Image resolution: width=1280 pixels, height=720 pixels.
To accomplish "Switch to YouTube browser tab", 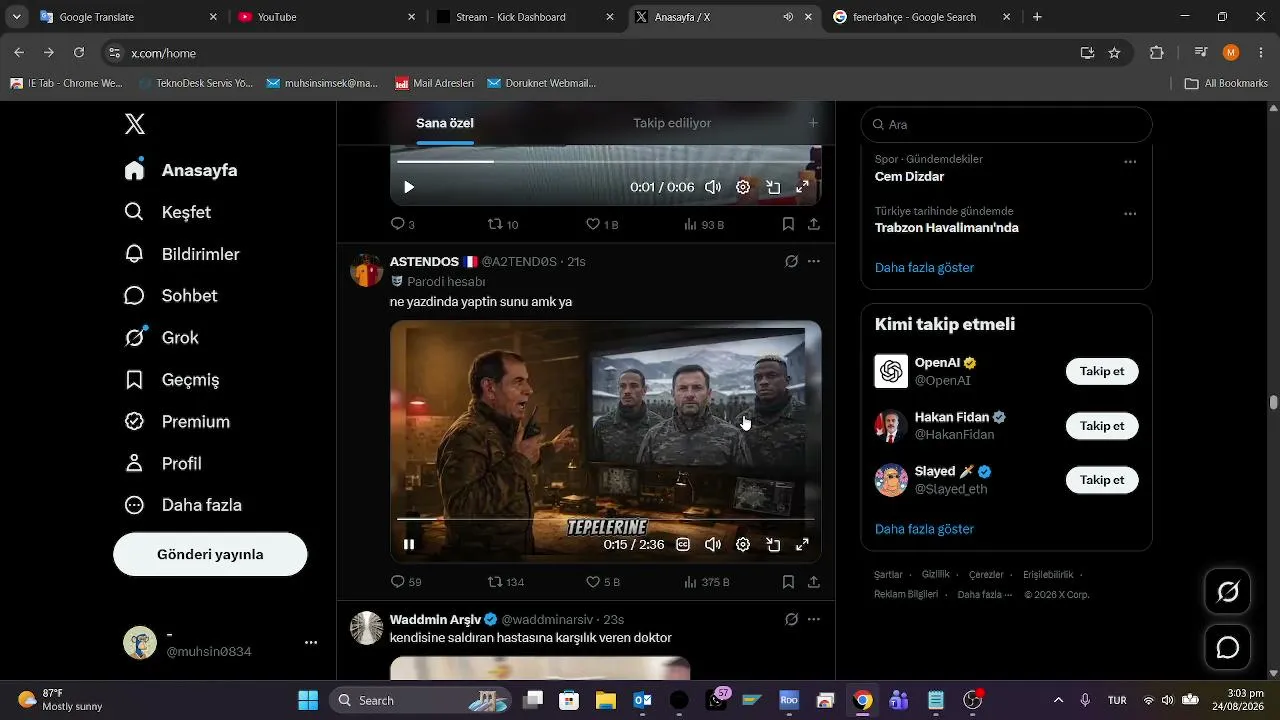I will (327, 17).
